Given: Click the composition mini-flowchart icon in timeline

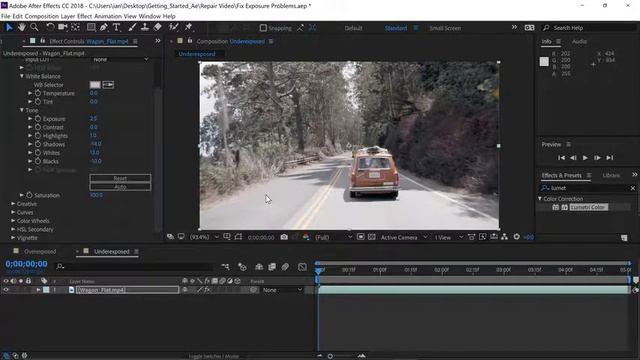Looking at the screenshot, I should [225, 267].
